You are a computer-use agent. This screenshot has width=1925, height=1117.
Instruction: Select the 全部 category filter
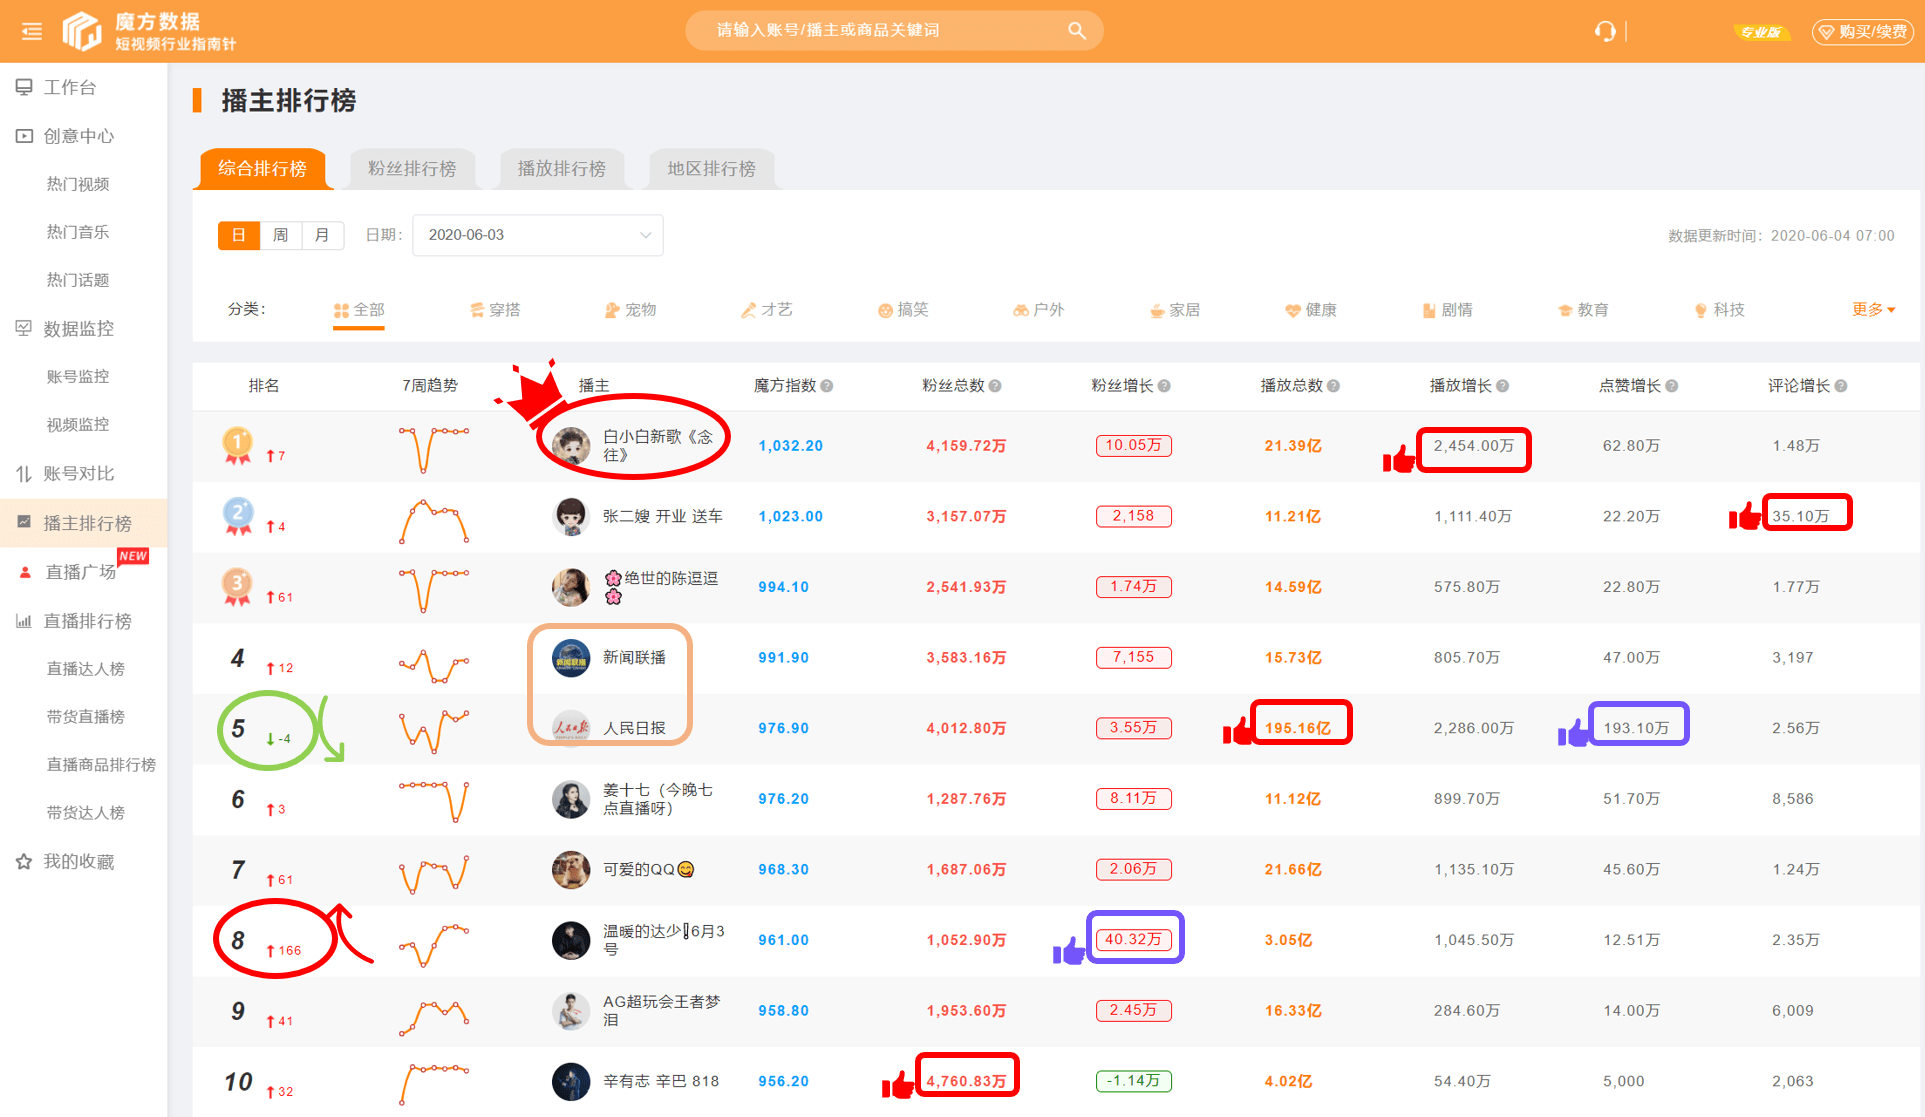pyautogui.click(x=358, y=310)
